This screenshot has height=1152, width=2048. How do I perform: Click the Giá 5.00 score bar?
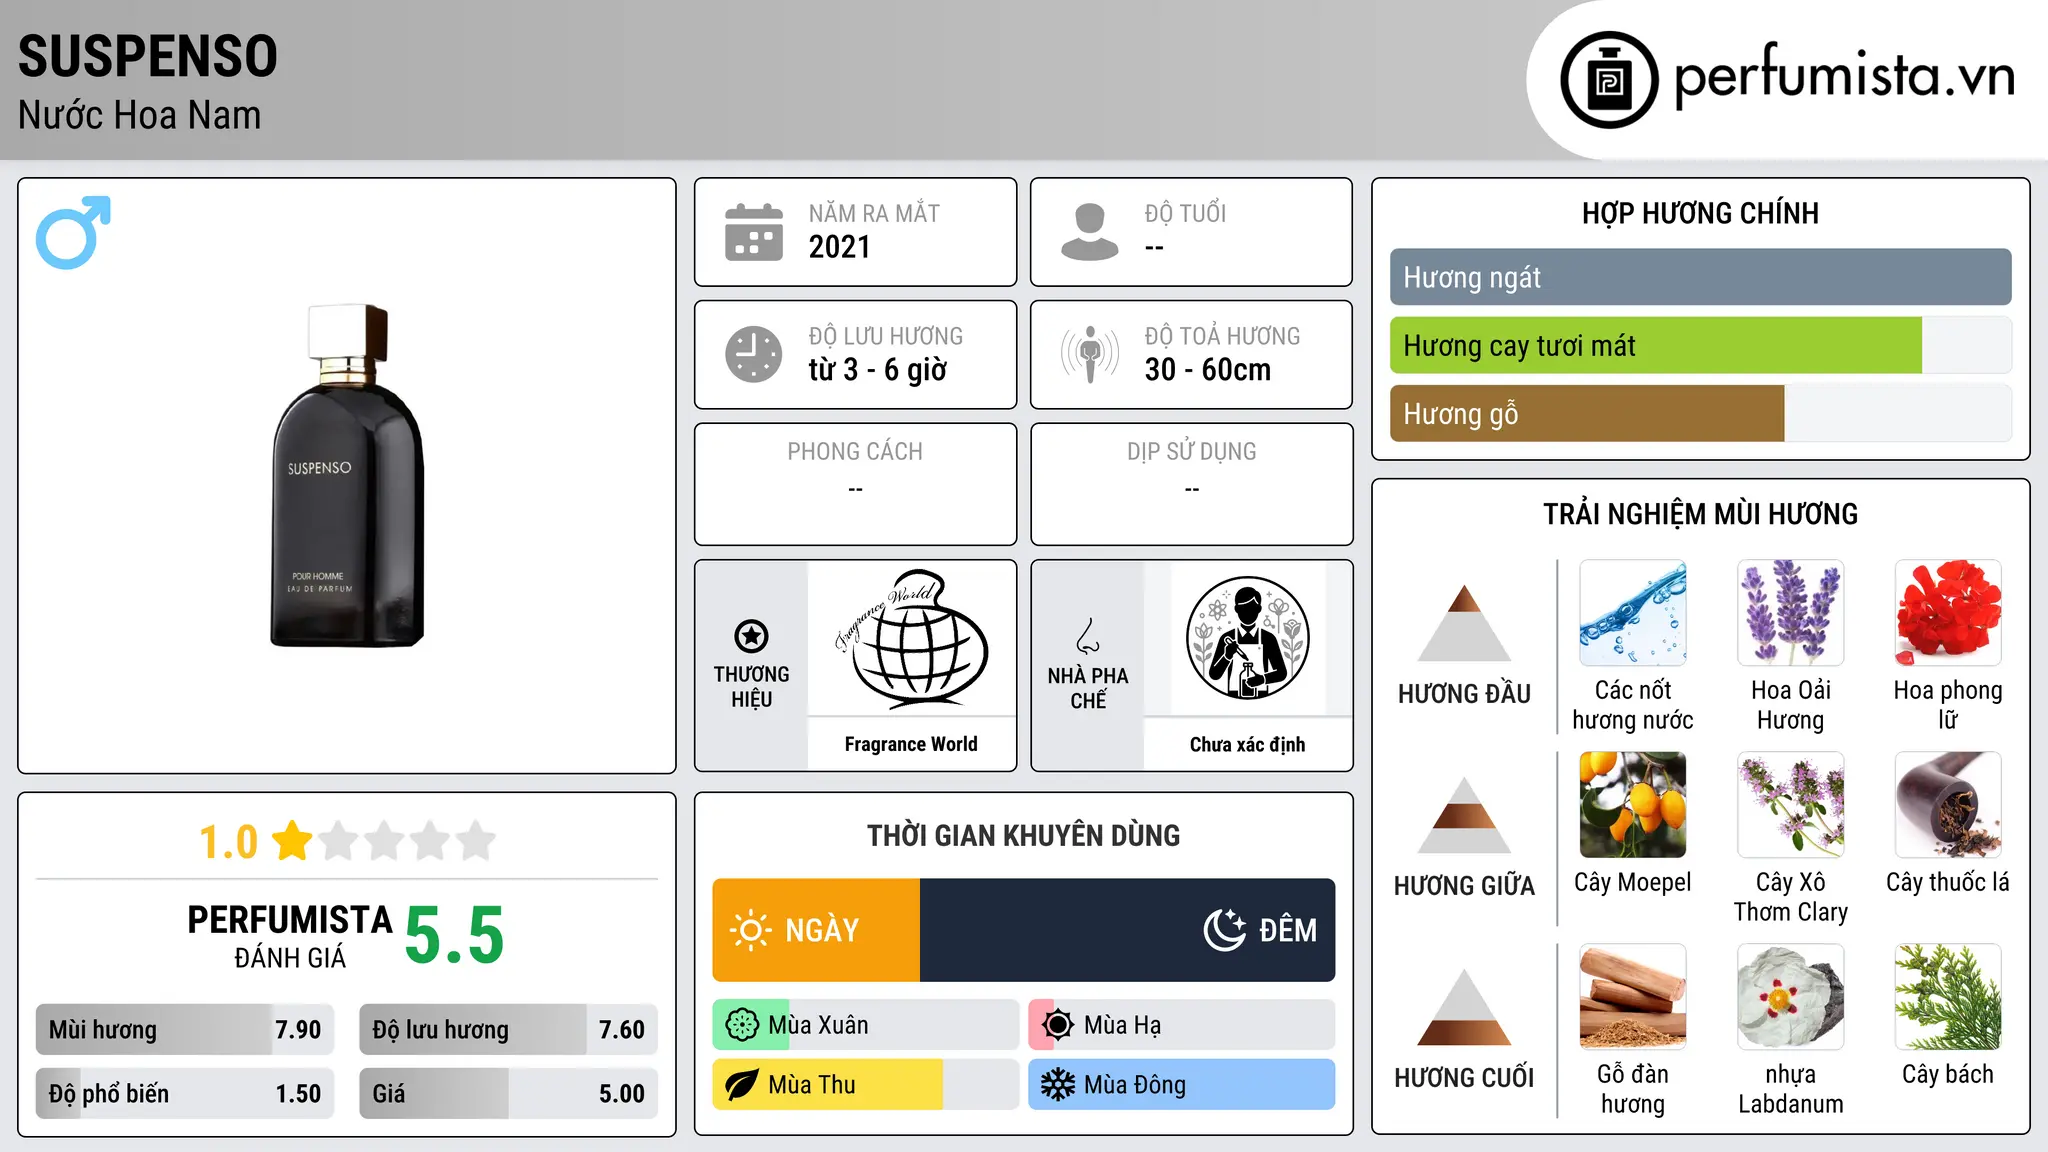click(x=508, y=1094)
